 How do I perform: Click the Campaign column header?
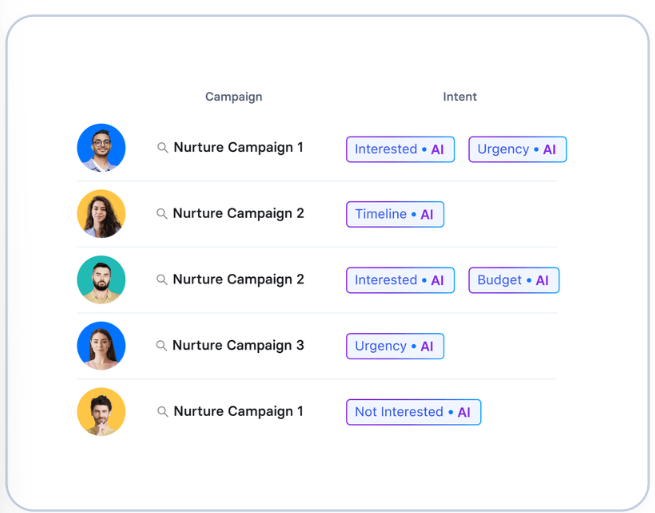[233, 97]
